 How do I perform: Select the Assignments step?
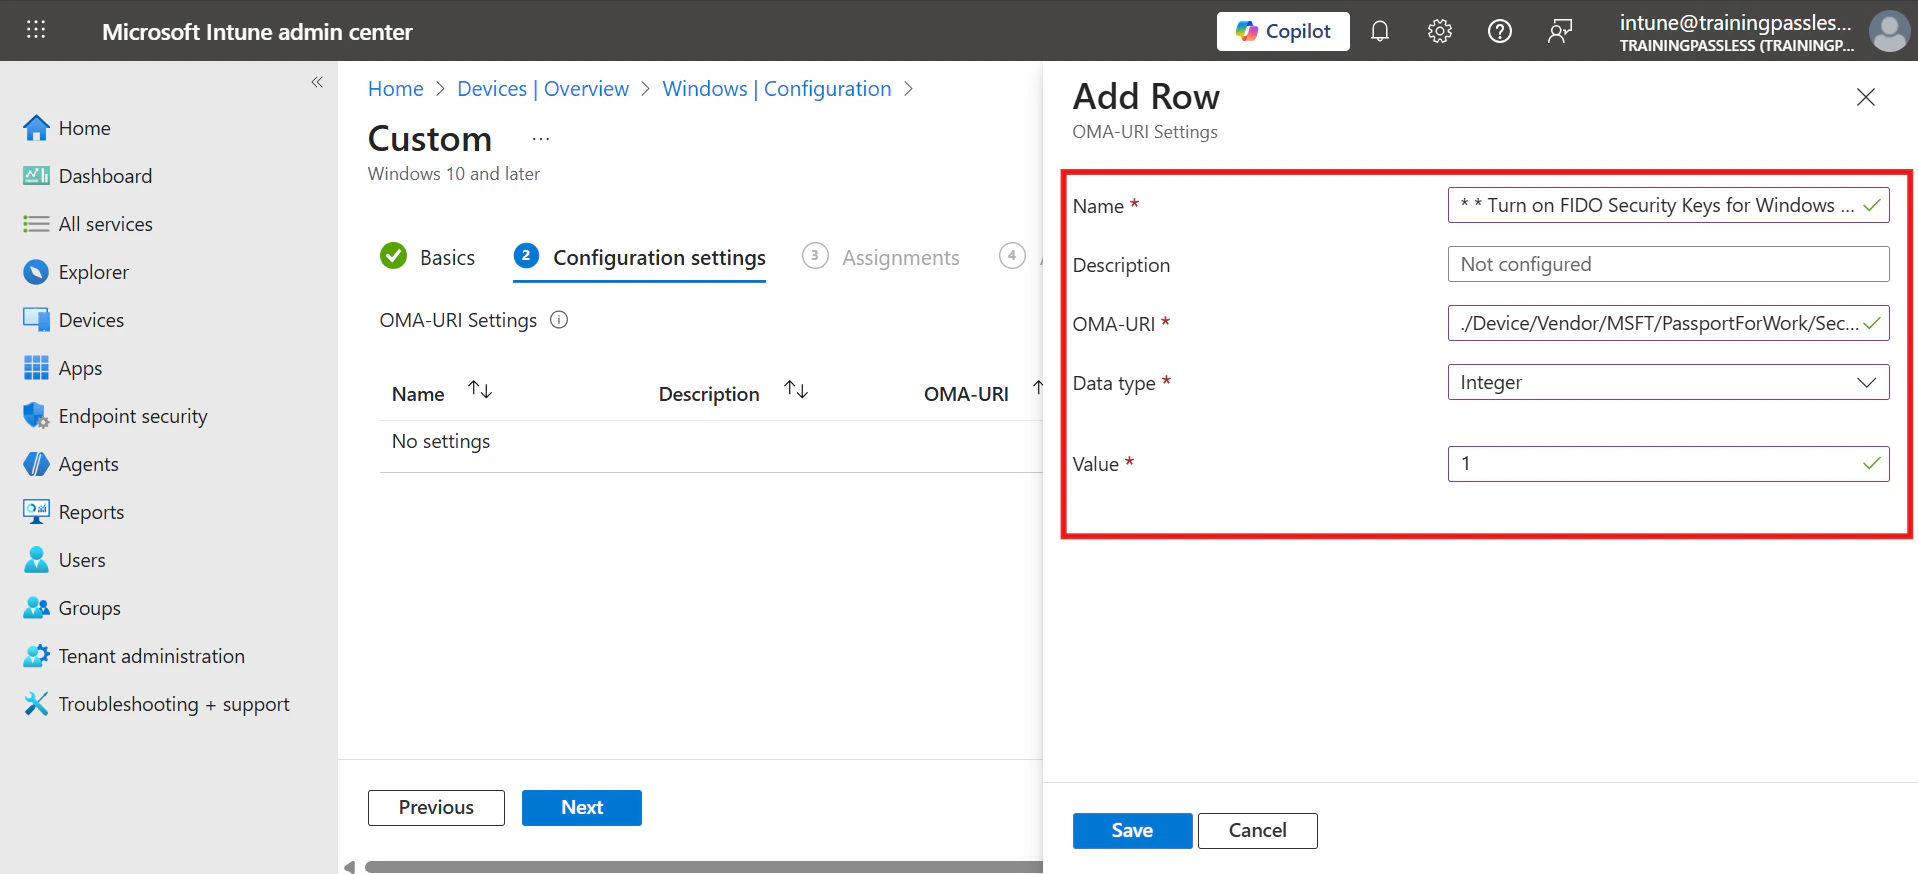pos(881,257)
